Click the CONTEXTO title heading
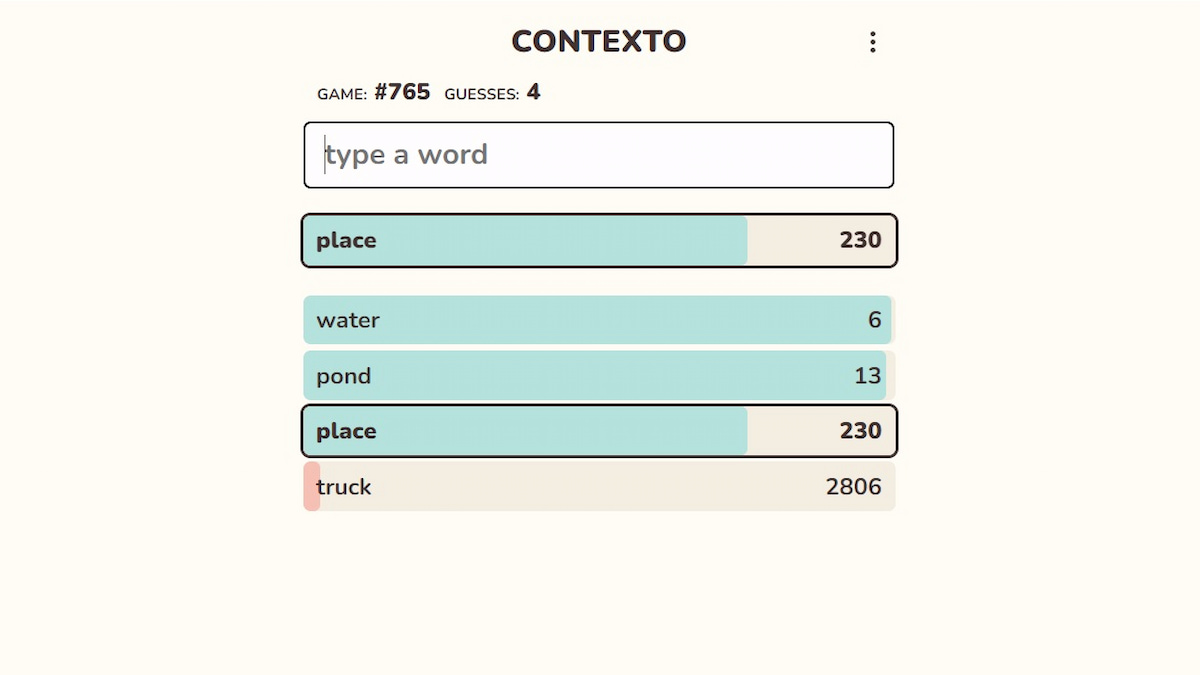 [x=598, y=42]
